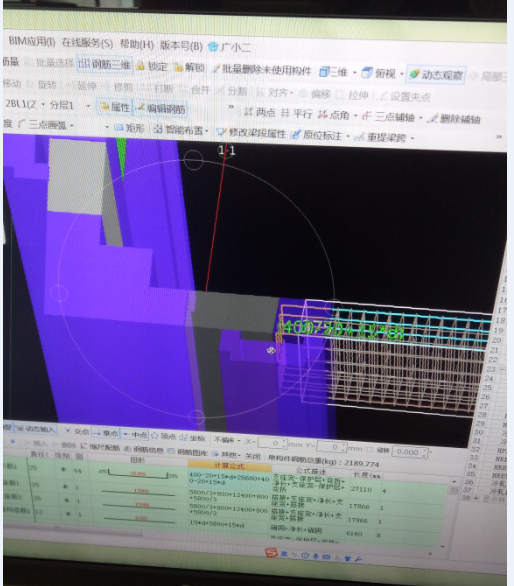Click the 点角 point-angle tool
The height and width of the screenshot is (586, 514).
coord(334,115)
